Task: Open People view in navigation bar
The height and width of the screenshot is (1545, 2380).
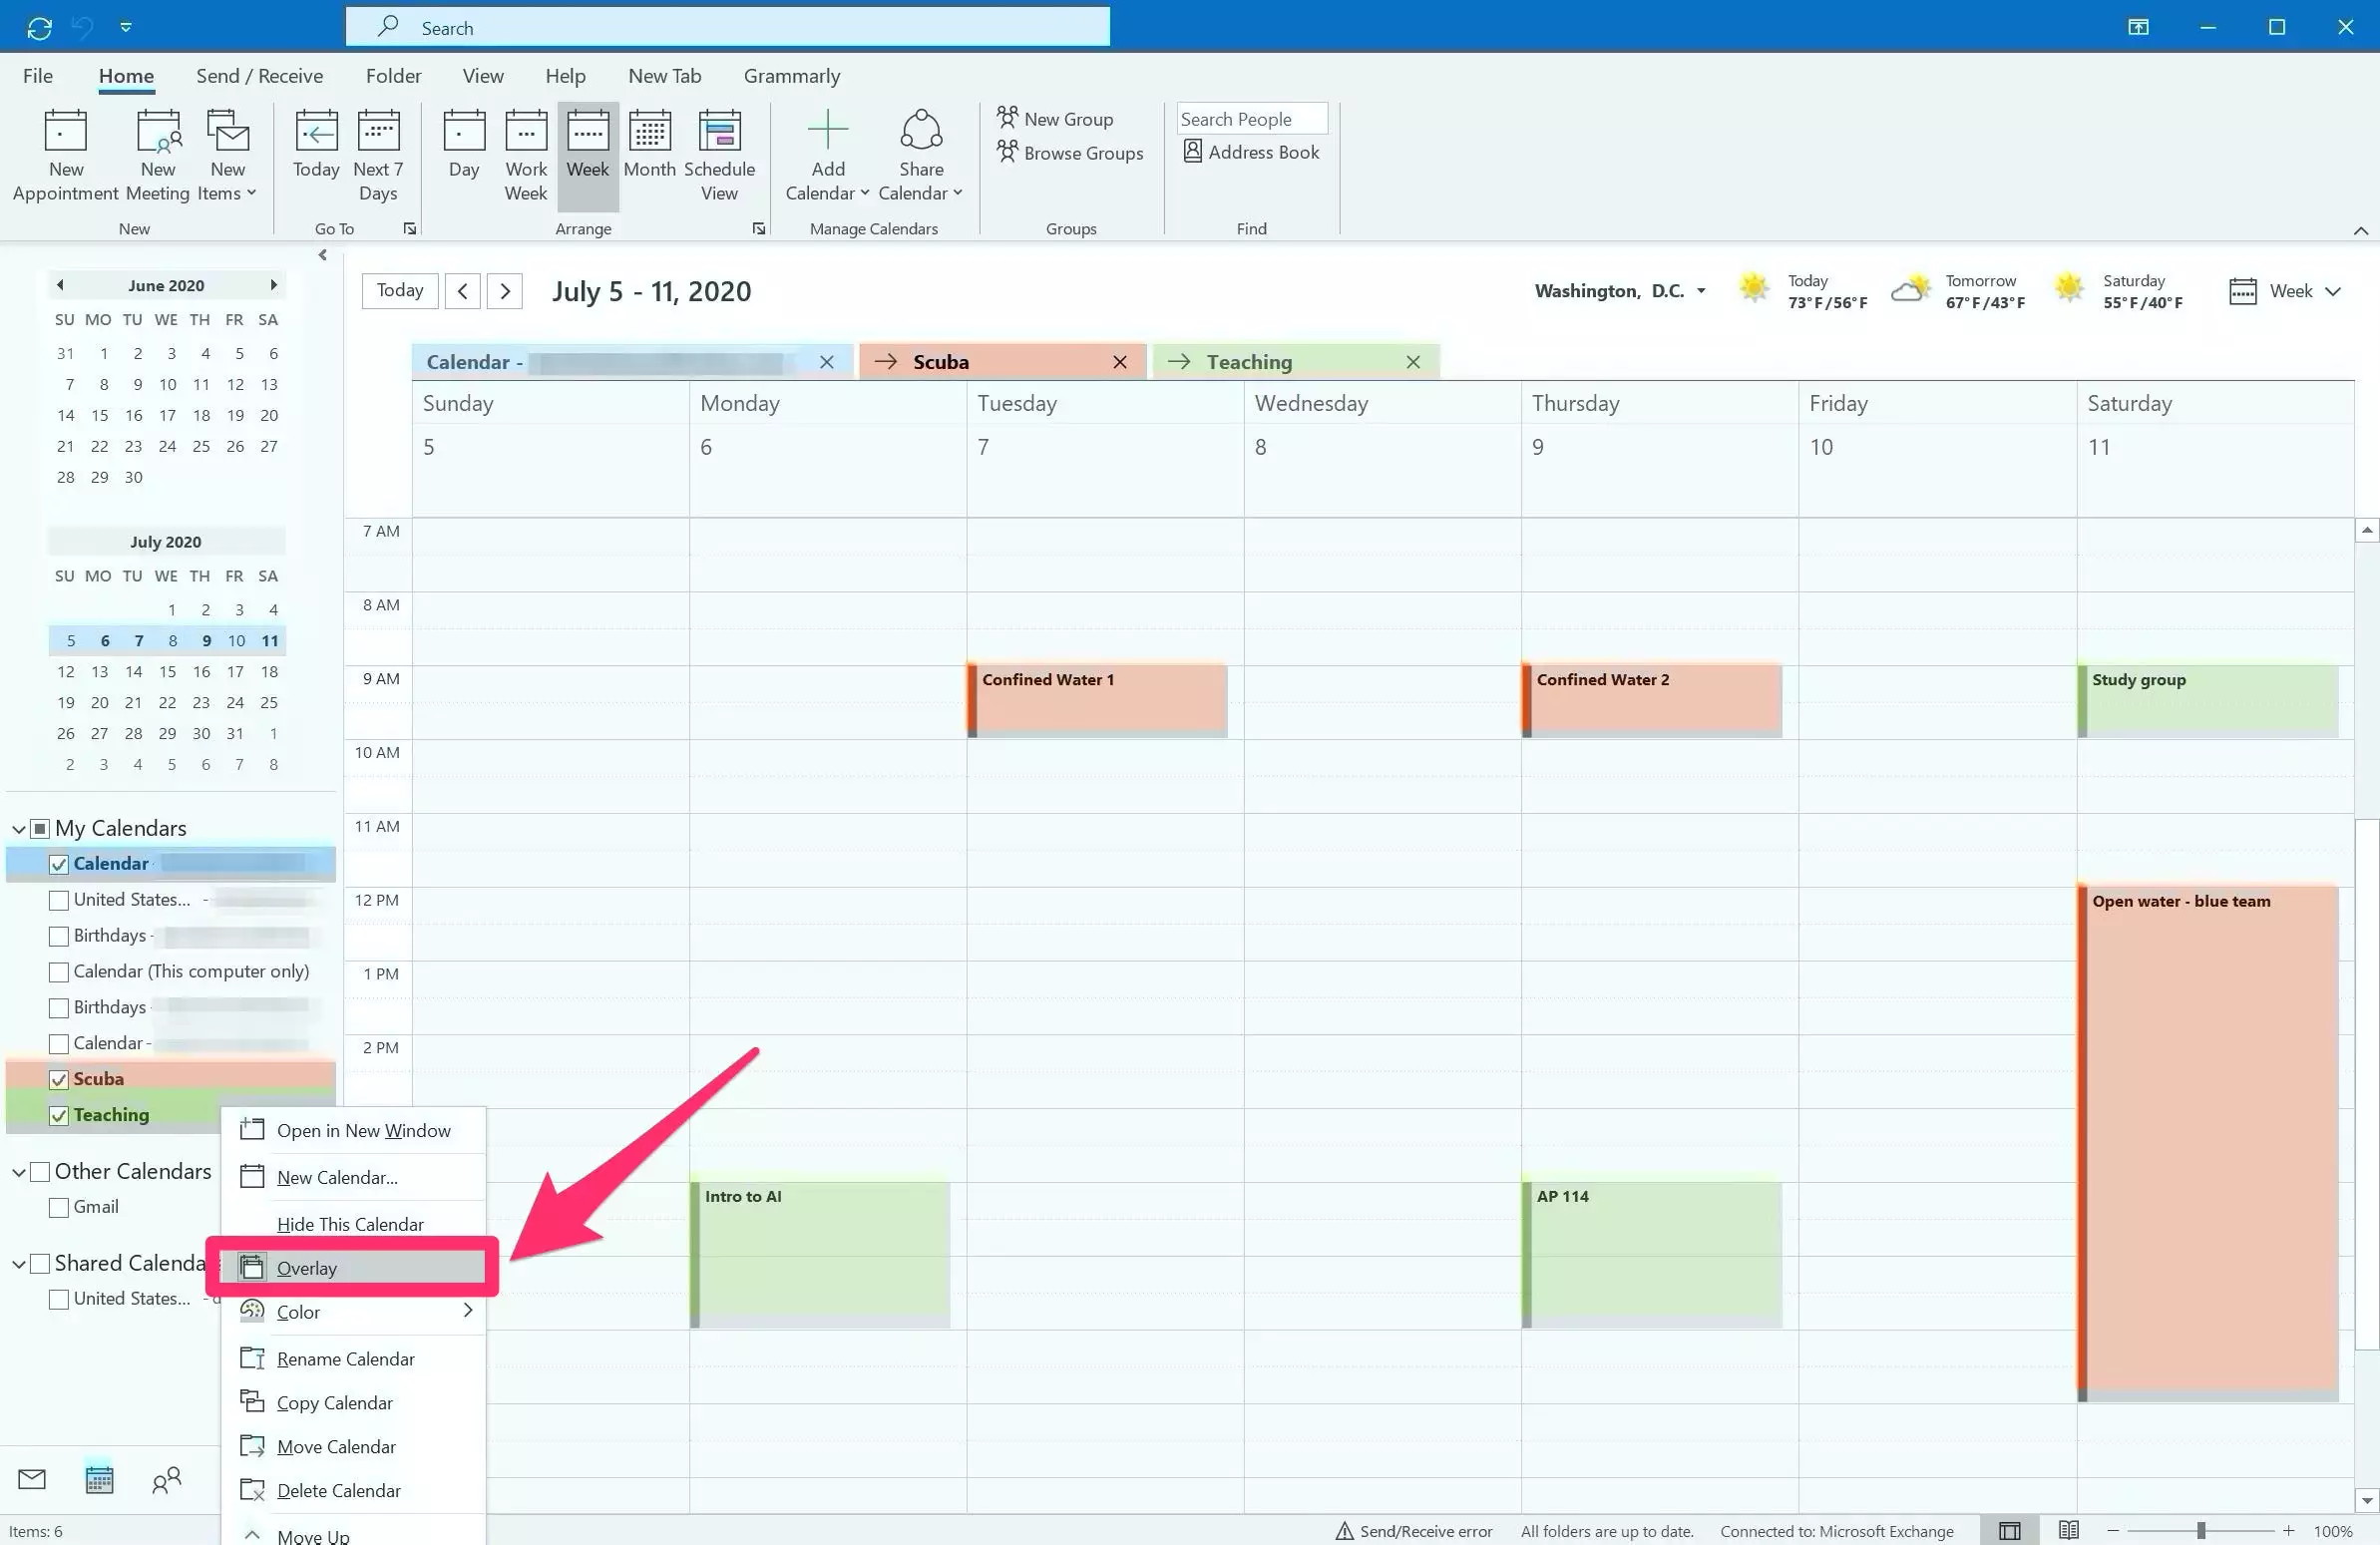Action: pos(166,1479)
